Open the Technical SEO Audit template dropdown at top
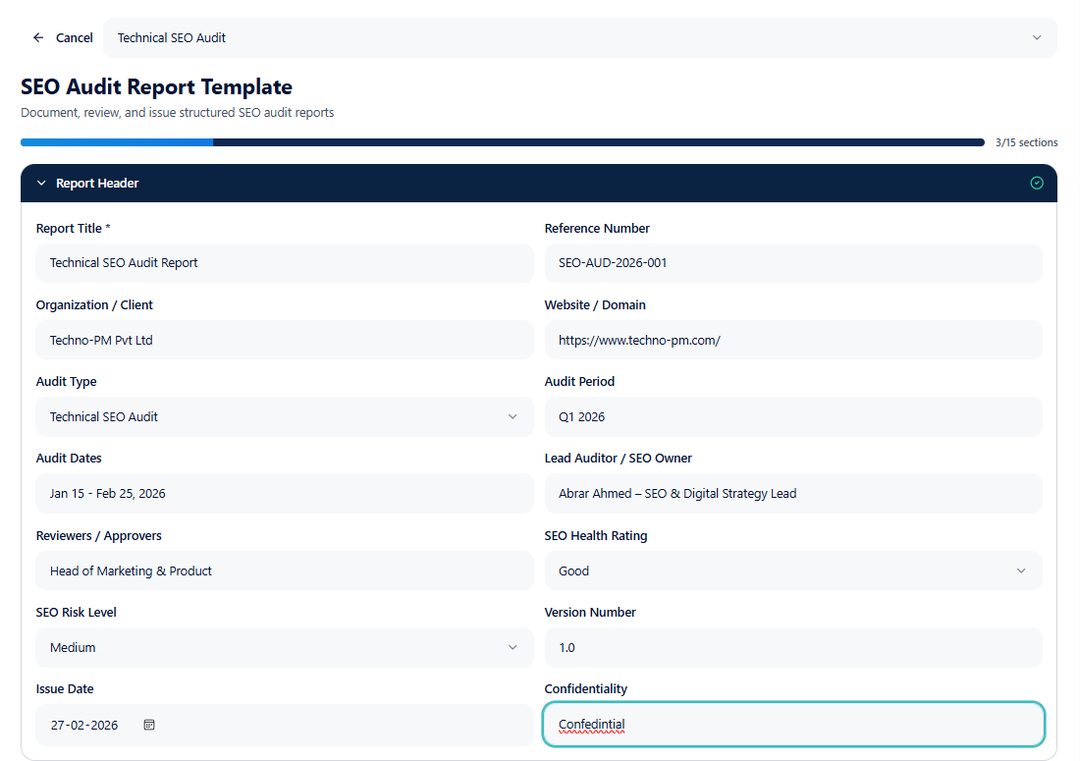 click(580, 38)
